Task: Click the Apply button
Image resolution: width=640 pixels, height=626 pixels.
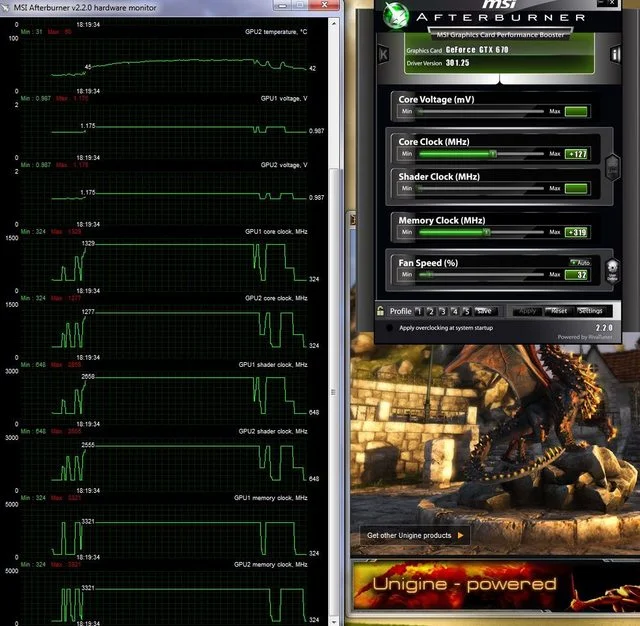Action: (527, 311)
